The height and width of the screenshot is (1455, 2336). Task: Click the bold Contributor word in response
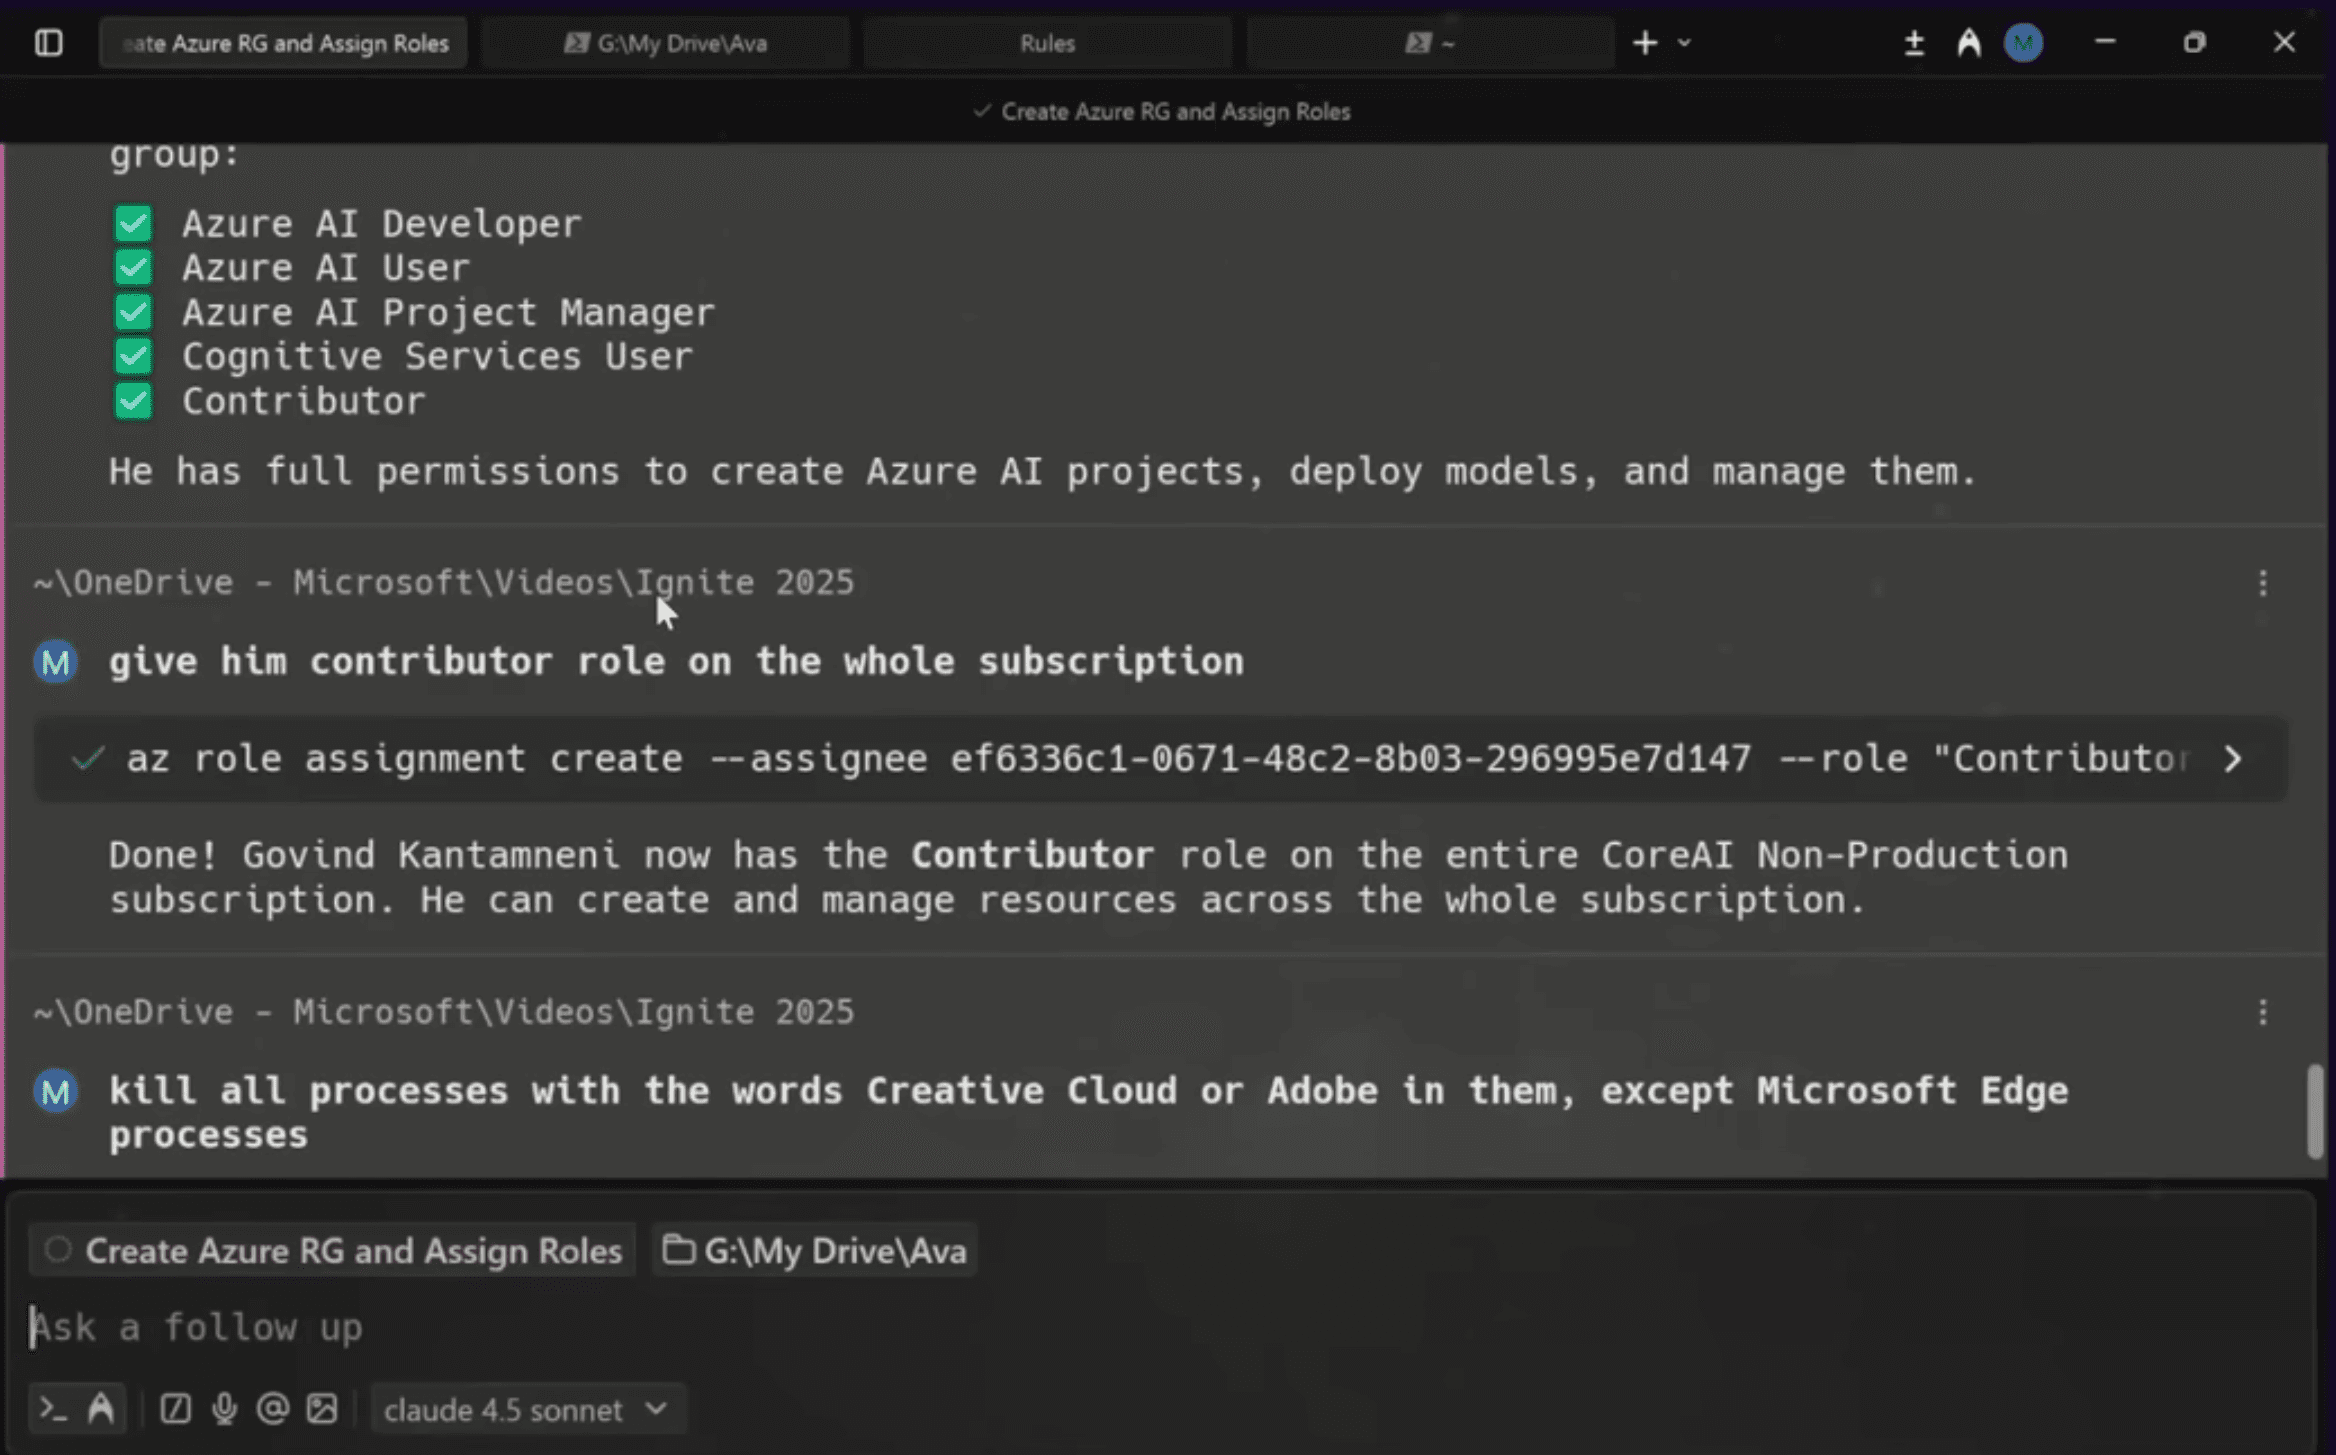[x=1032, y=855]
